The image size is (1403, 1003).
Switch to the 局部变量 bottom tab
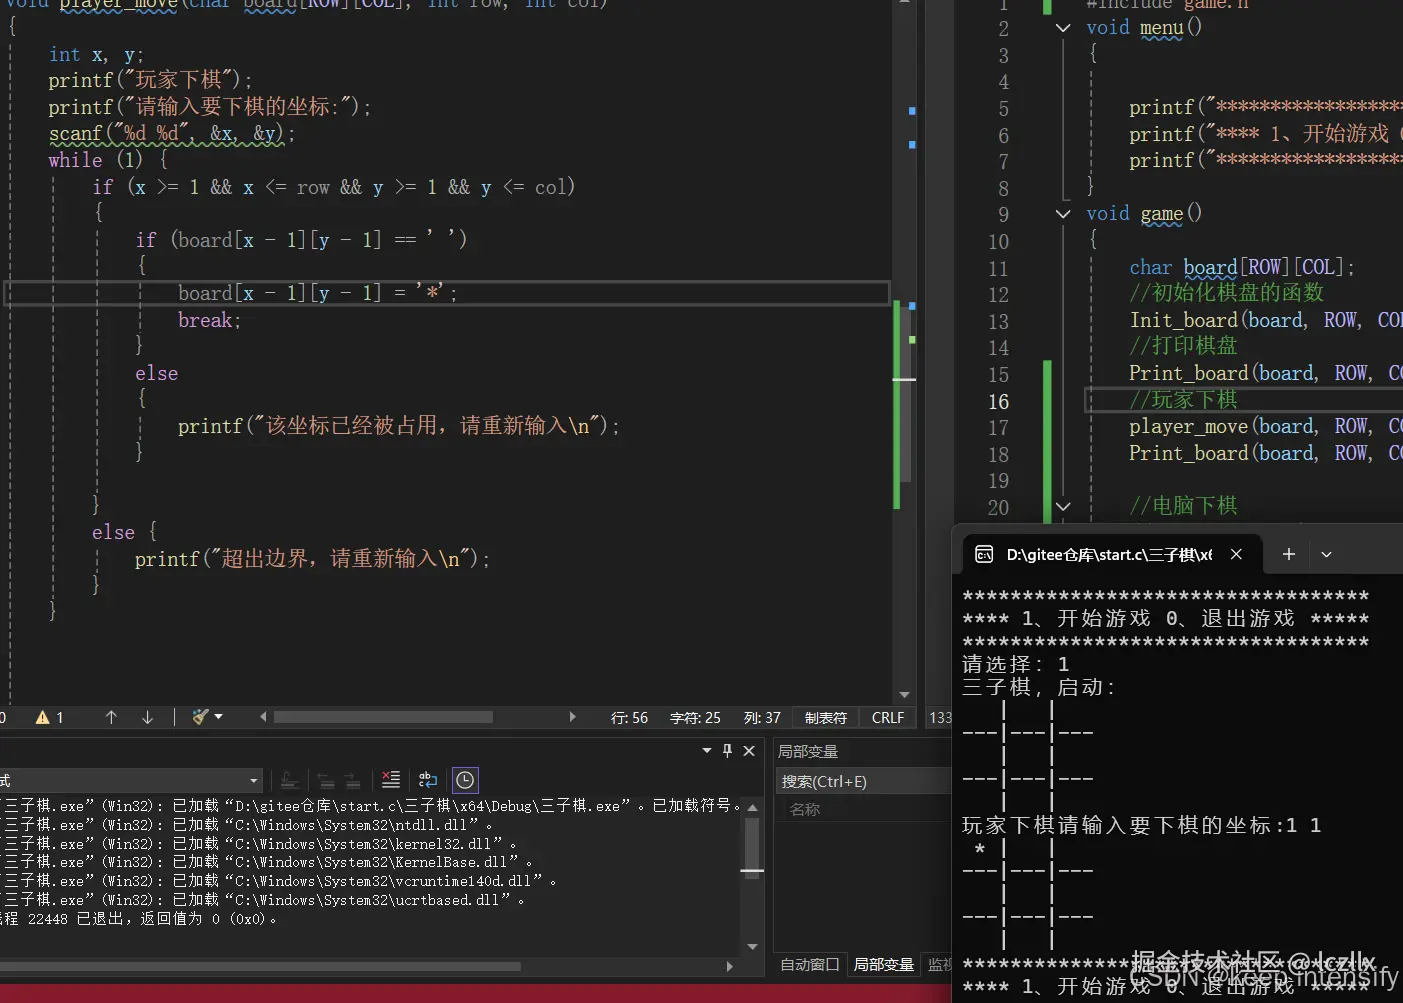click(884, 964)
